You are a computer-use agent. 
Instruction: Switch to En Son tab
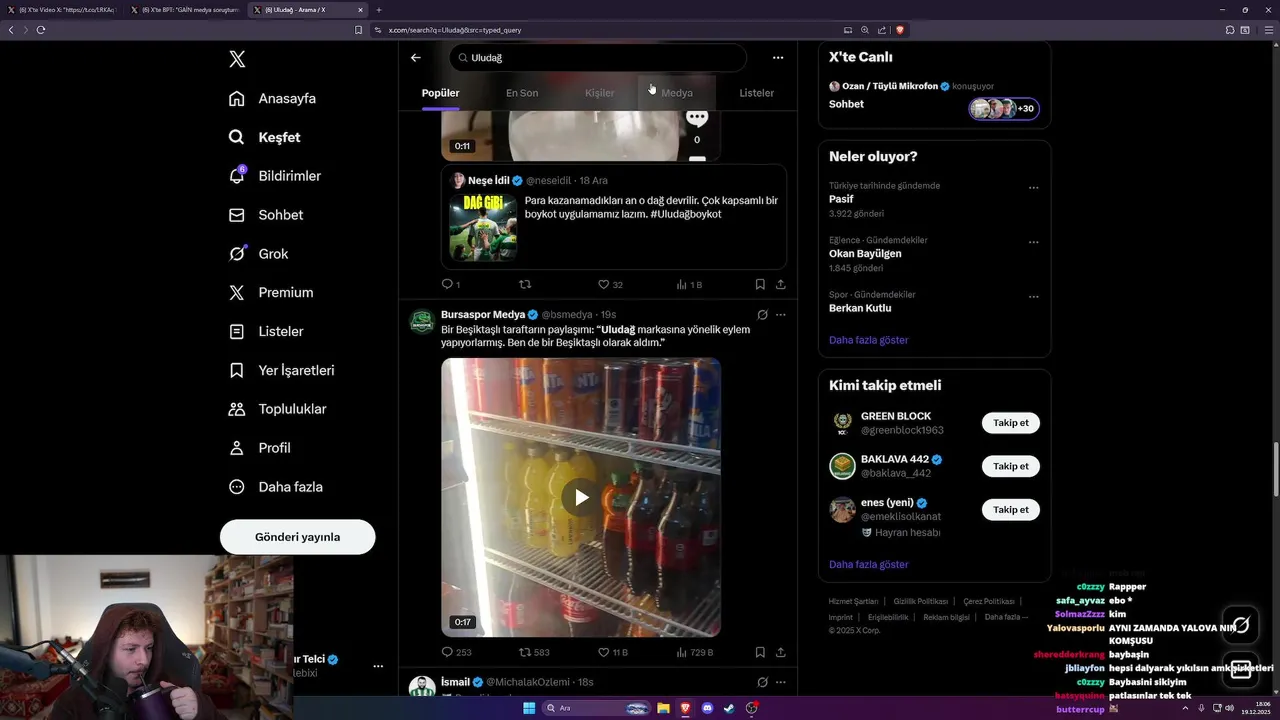pos(522,93)
